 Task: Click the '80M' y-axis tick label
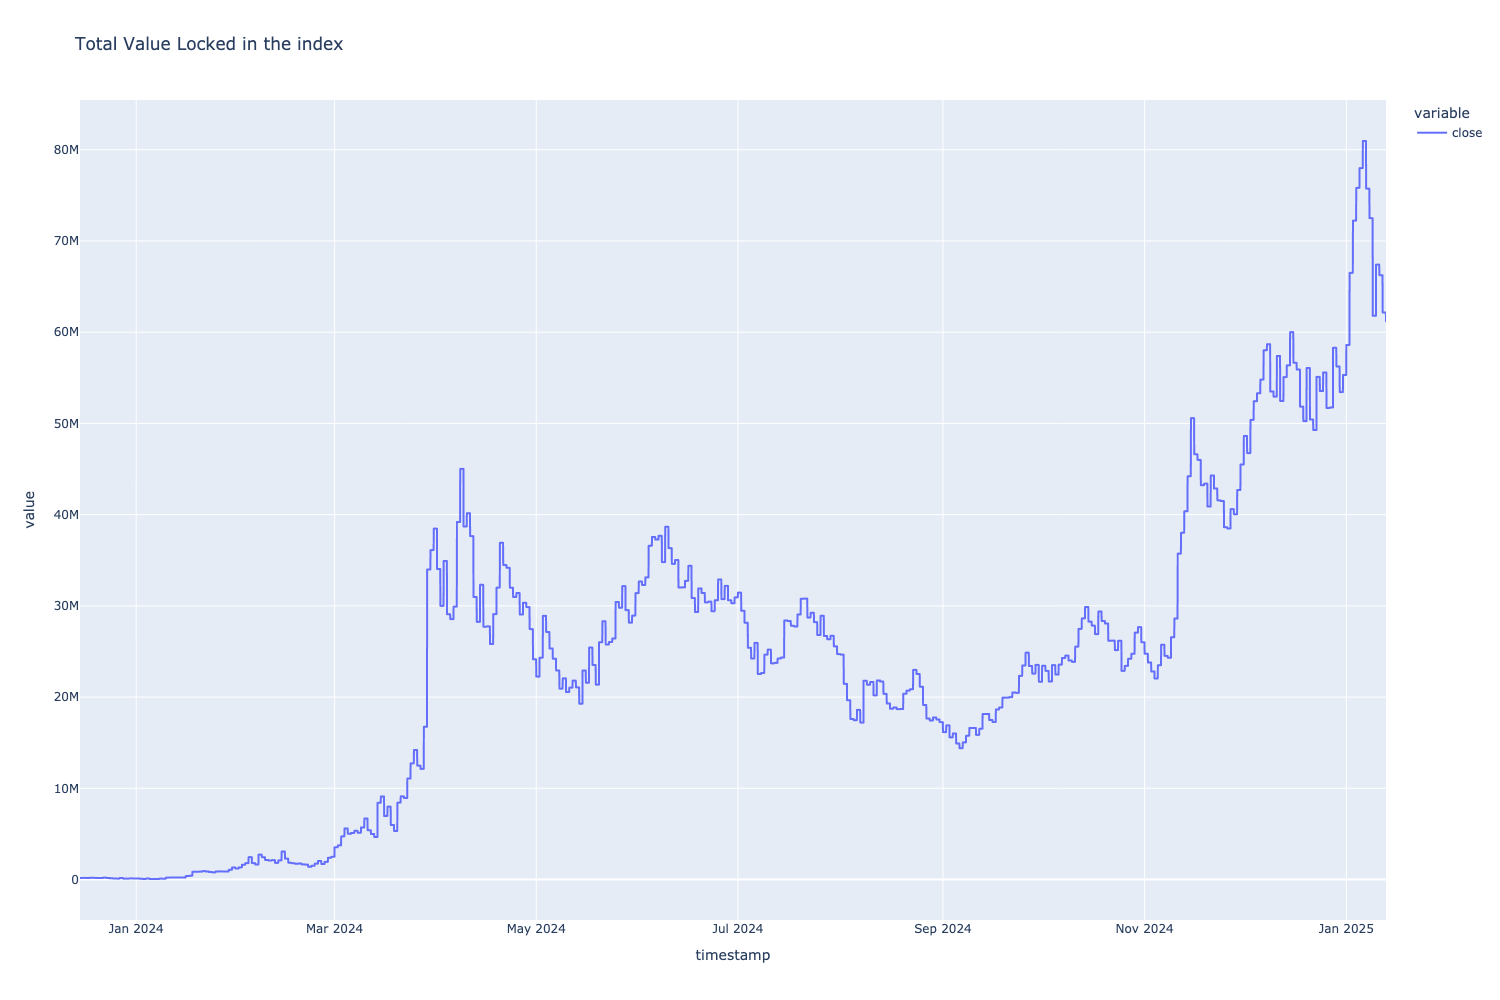pos(66,150)
